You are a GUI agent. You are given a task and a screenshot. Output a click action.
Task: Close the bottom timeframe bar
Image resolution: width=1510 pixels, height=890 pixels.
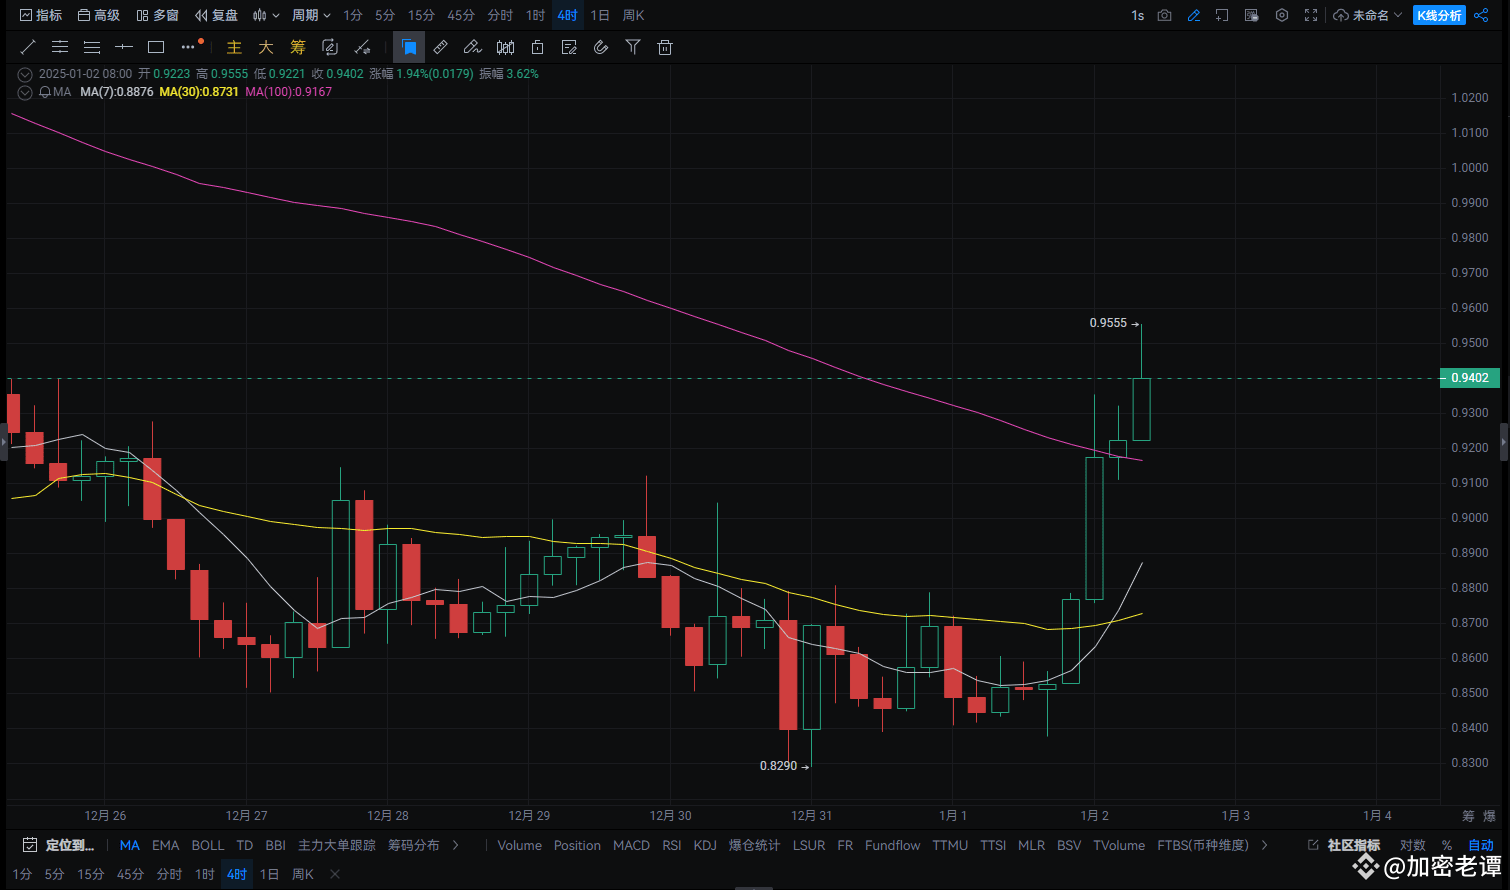pyautogui.click(x=335, y=874)
